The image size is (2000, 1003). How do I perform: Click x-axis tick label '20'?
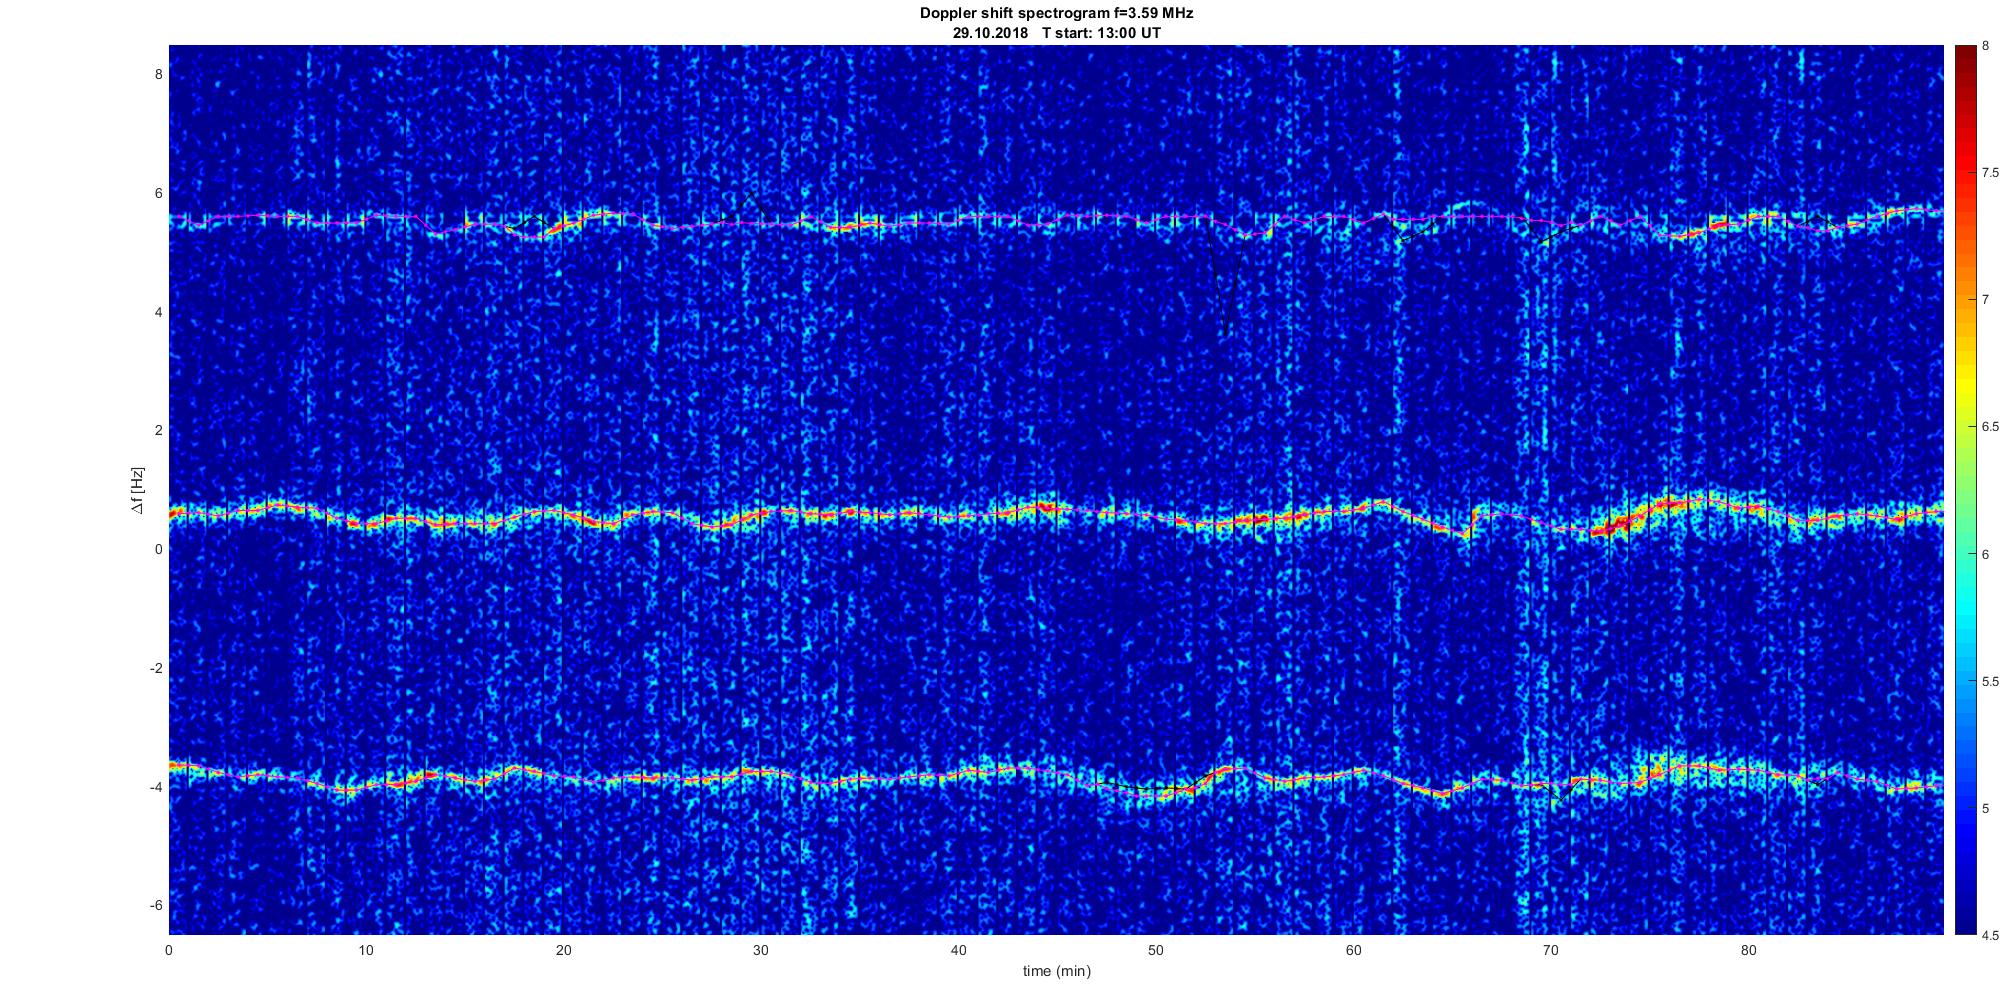[x=564, y=950]
